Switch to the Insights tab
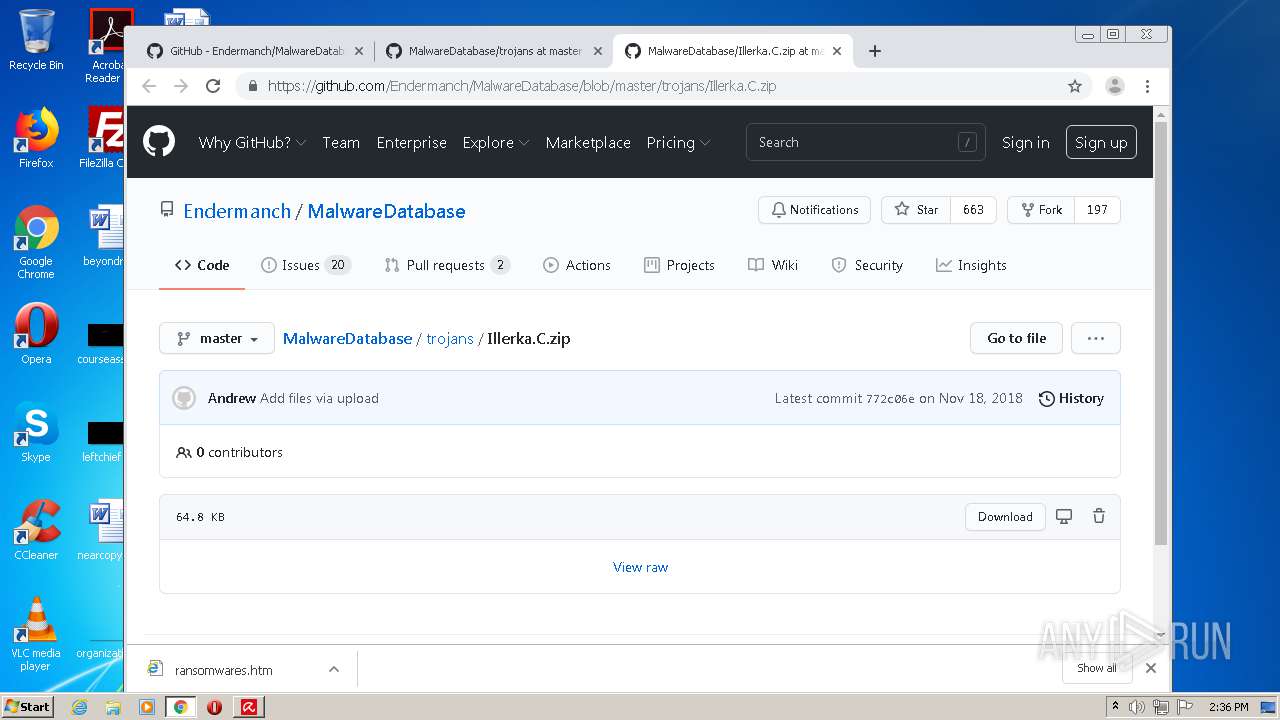The image size is (1280, 720). coord(971,265)
